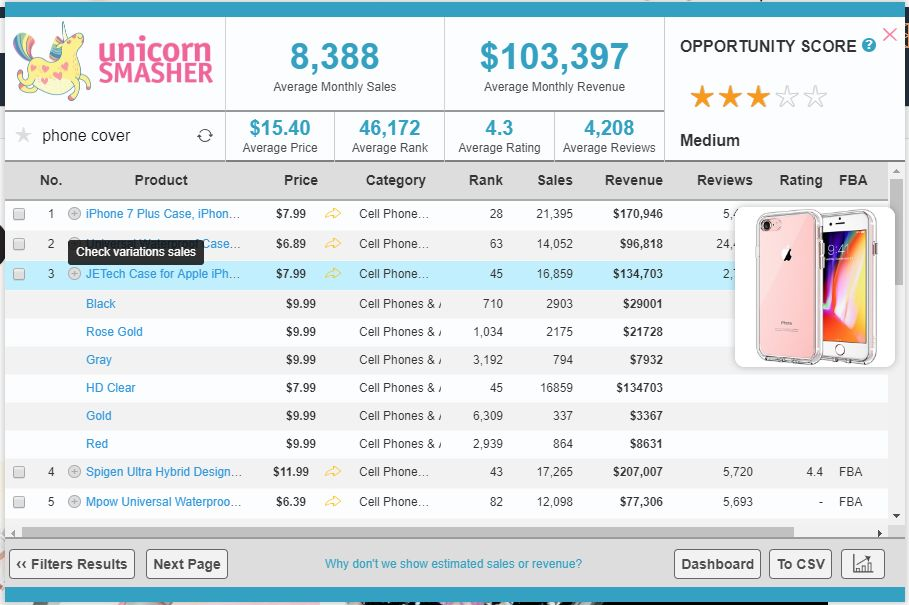
Task: Open JETech Case for Apple product link
Action: pos(163,274)
